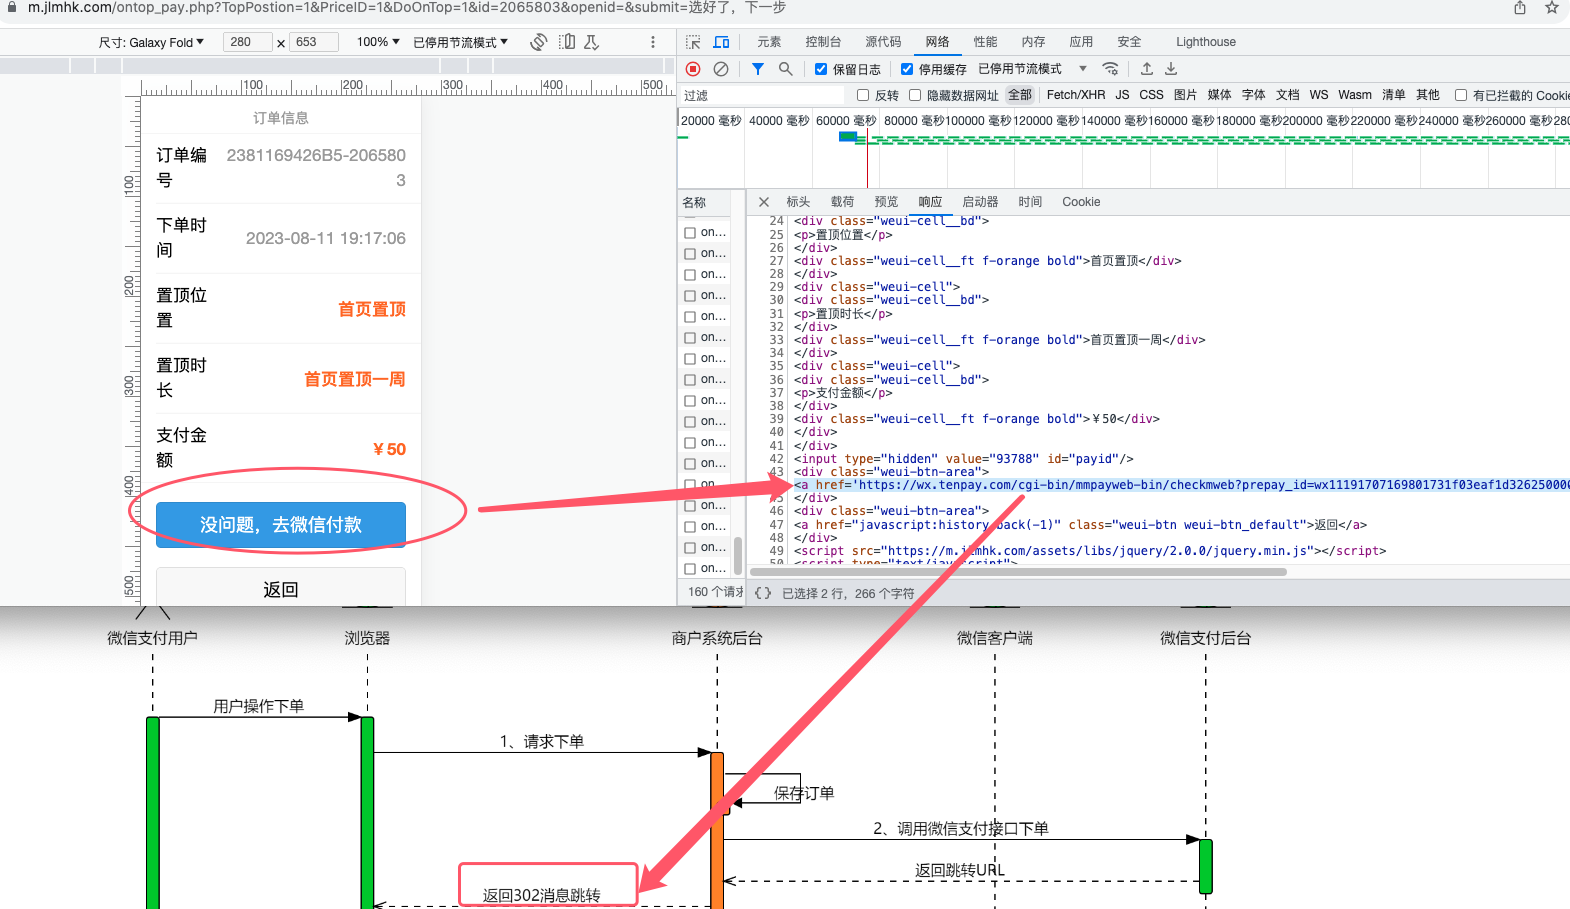Open the device toolbar three-dot options
The image size is (1570, 909).
click(653, 42)
